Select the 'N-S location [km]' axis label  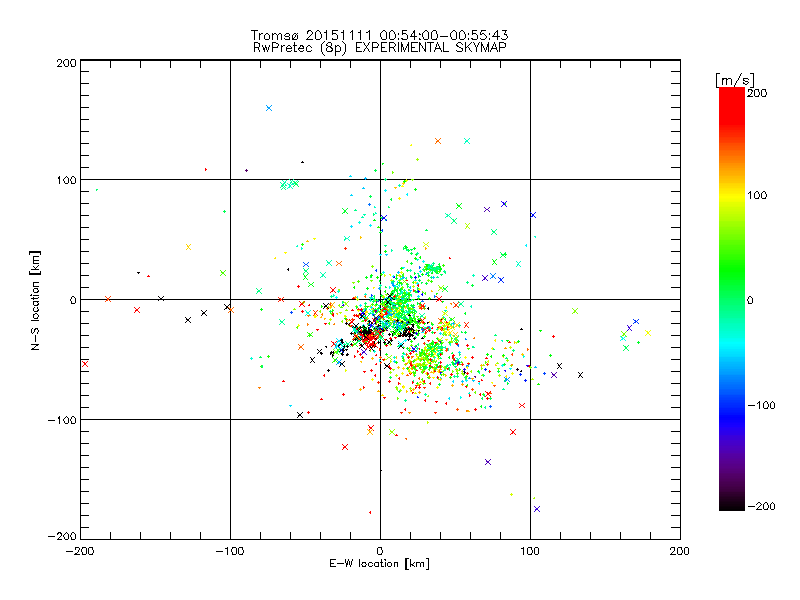click(35, 300)
